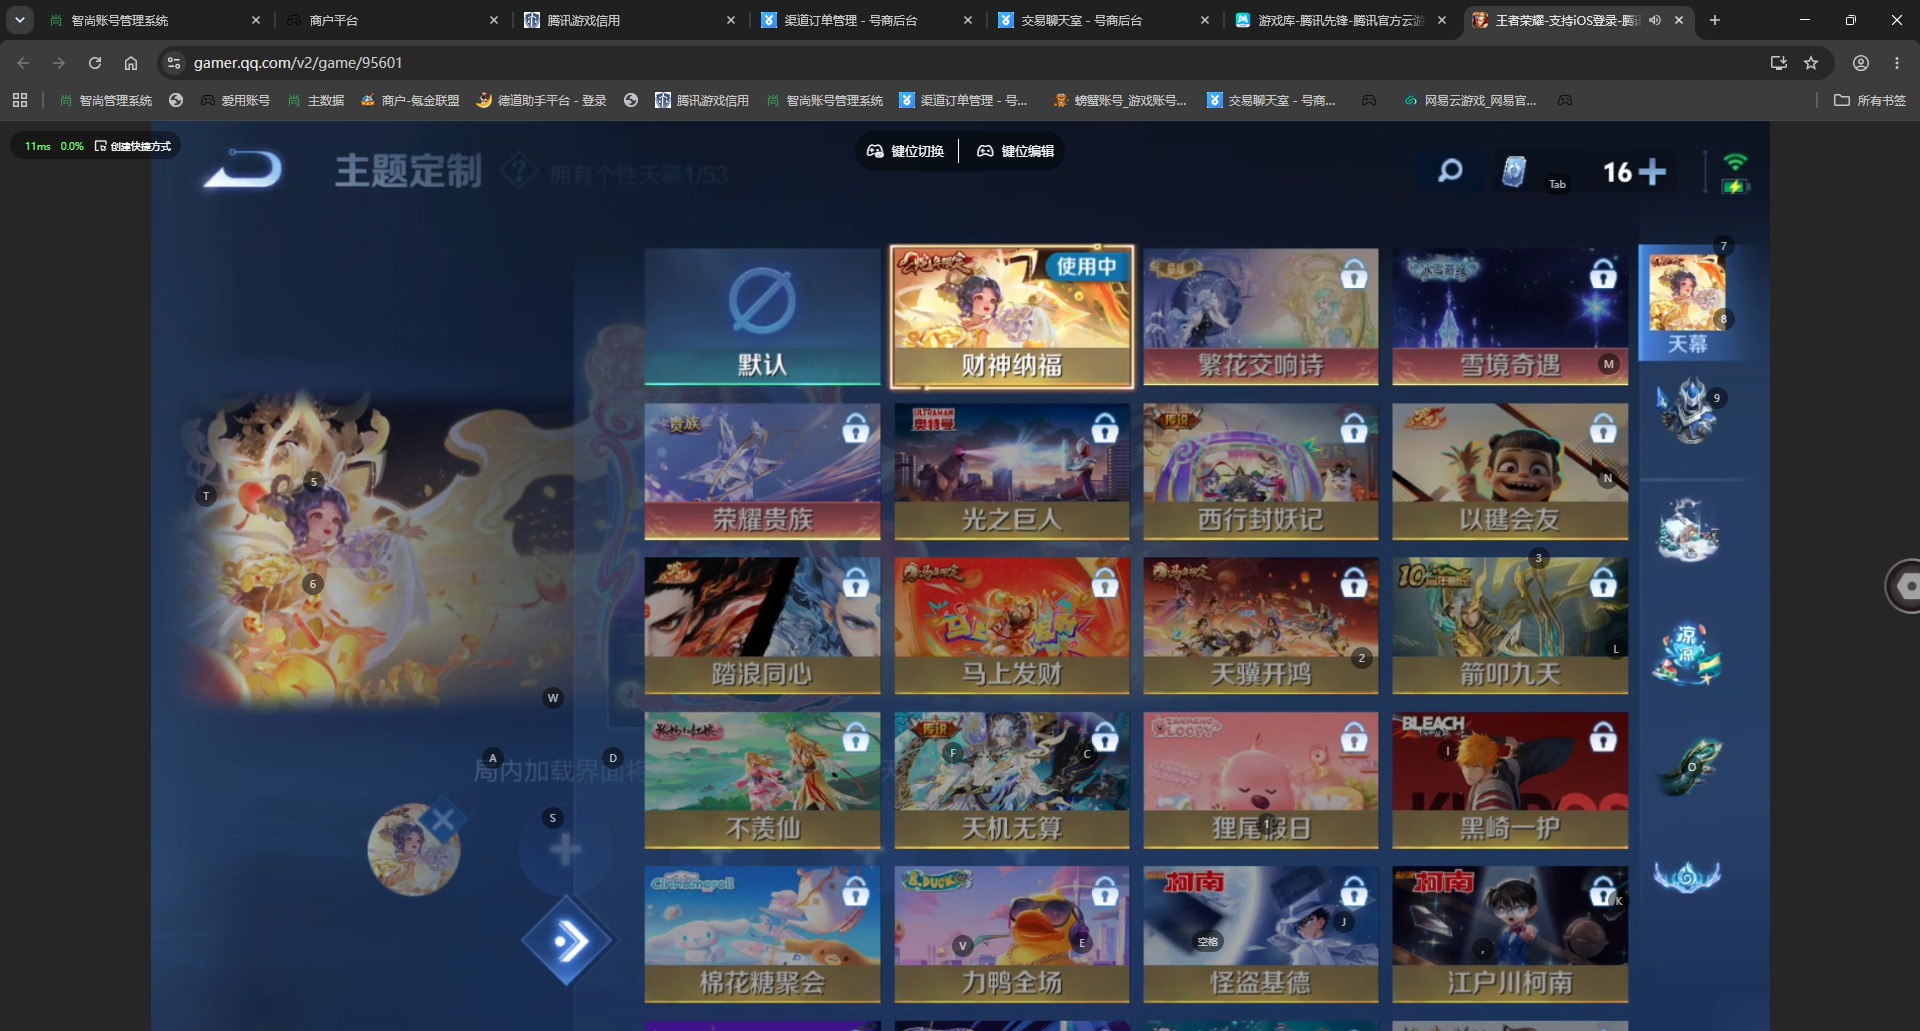Select the teal fish-shaped category icon
Viewport: 1920px width, 1031px height.
tap(1688, 766)
